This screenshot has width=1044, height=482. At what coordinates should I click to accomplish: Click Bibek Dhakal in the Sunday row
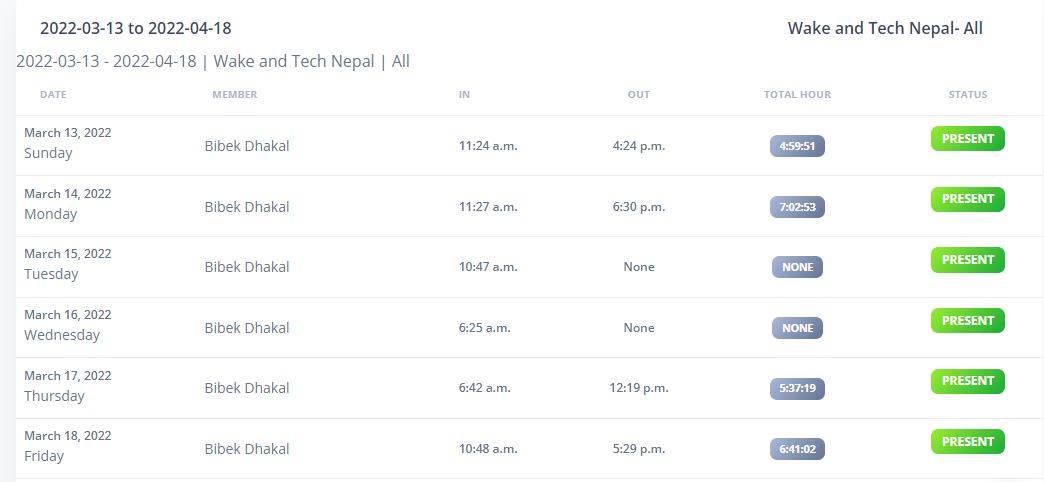[246, 146]
